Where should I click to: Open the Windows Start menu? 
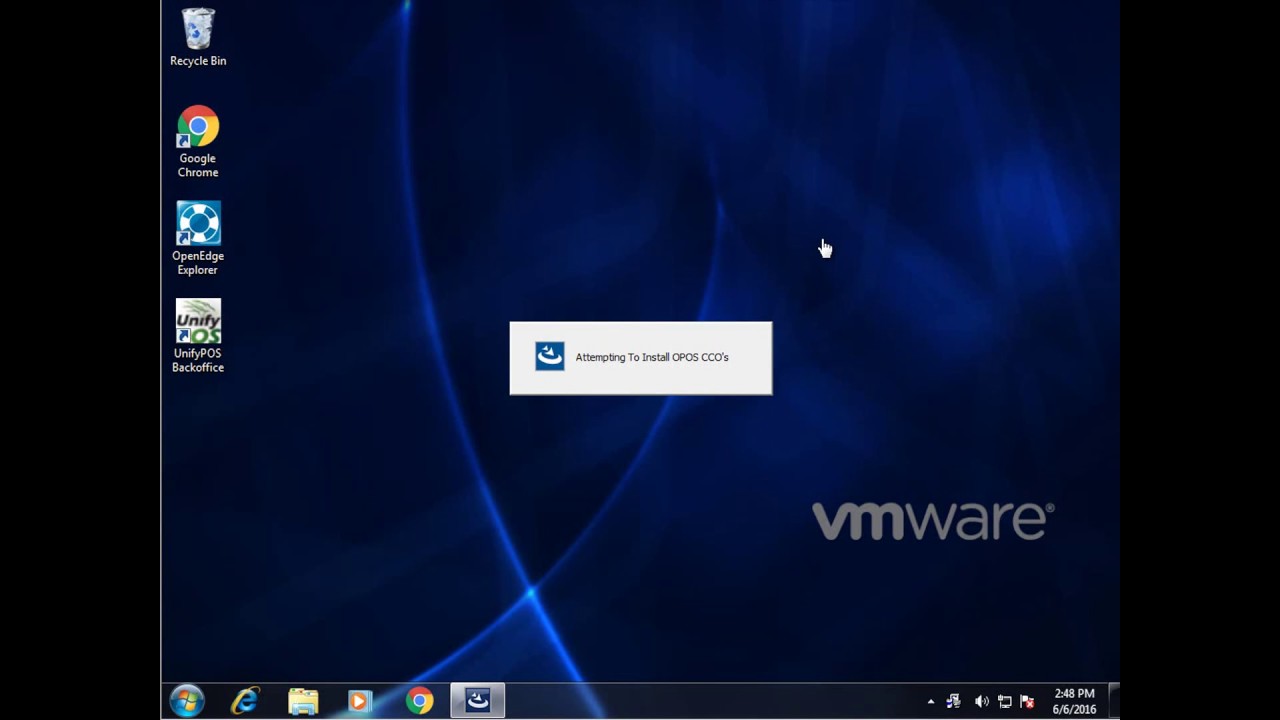[187, 701]
